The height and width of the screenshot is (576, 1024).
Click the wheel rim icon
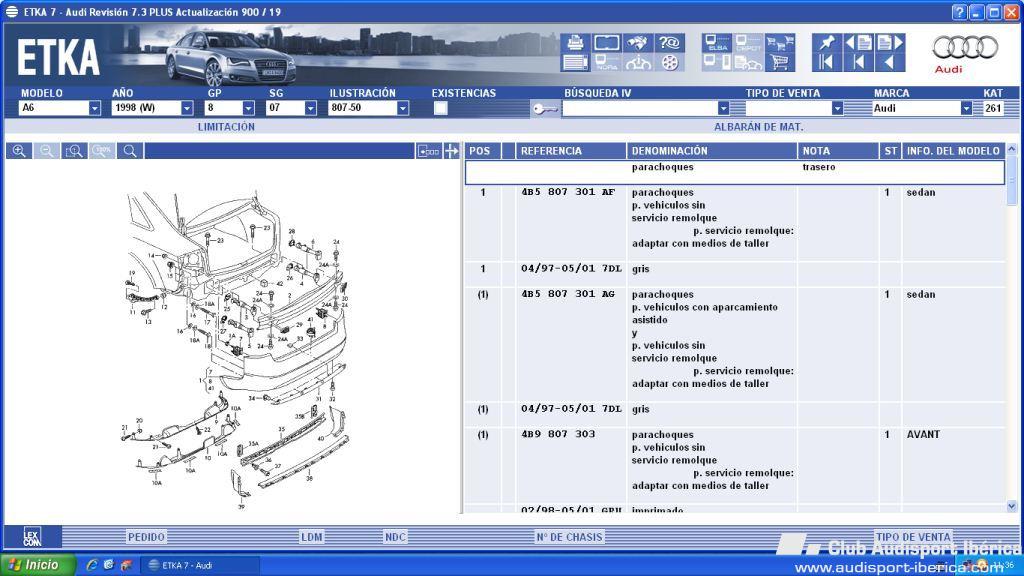pyautogui.click(x=669, y=63)
